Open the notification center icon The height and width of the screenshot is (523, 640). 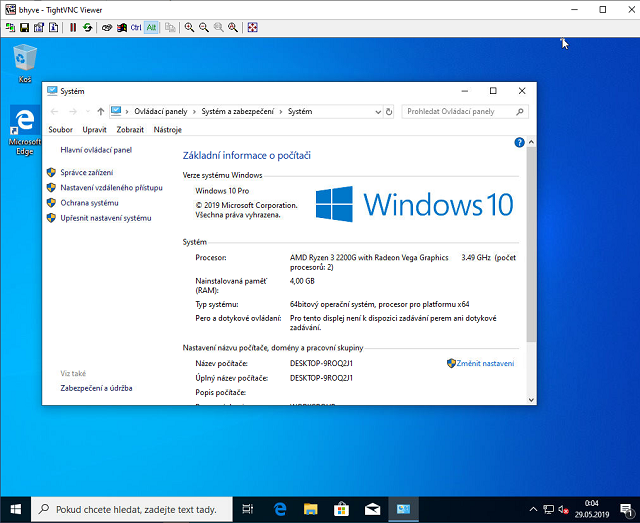point(626,509)
